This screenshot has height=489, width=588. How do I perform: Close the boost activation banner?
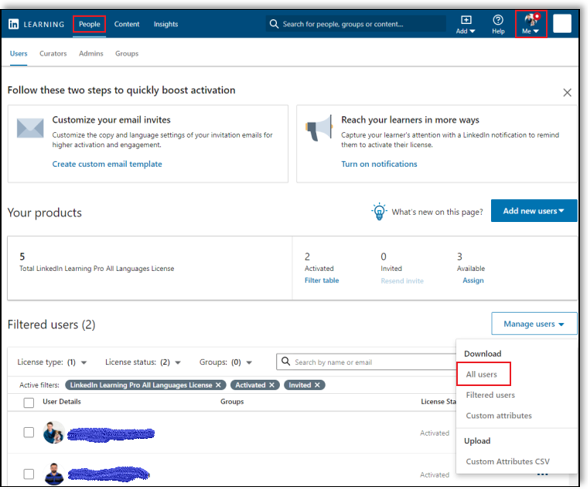[x=567, y=93]
